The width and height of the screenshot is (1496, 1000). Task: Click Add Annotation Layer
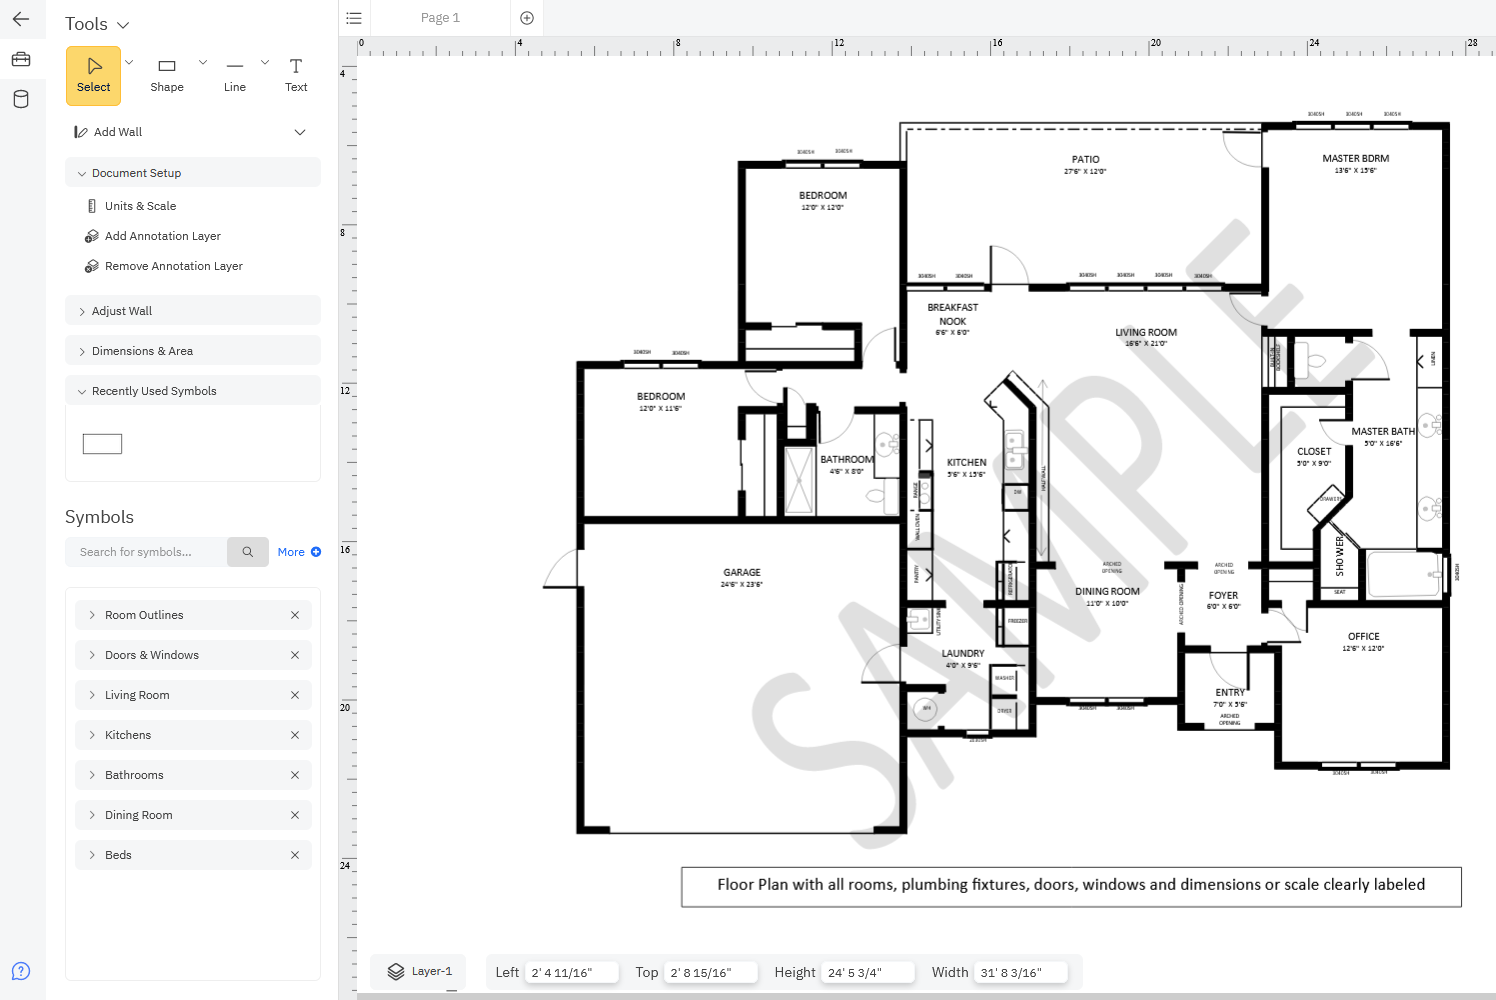click(162, 236)
